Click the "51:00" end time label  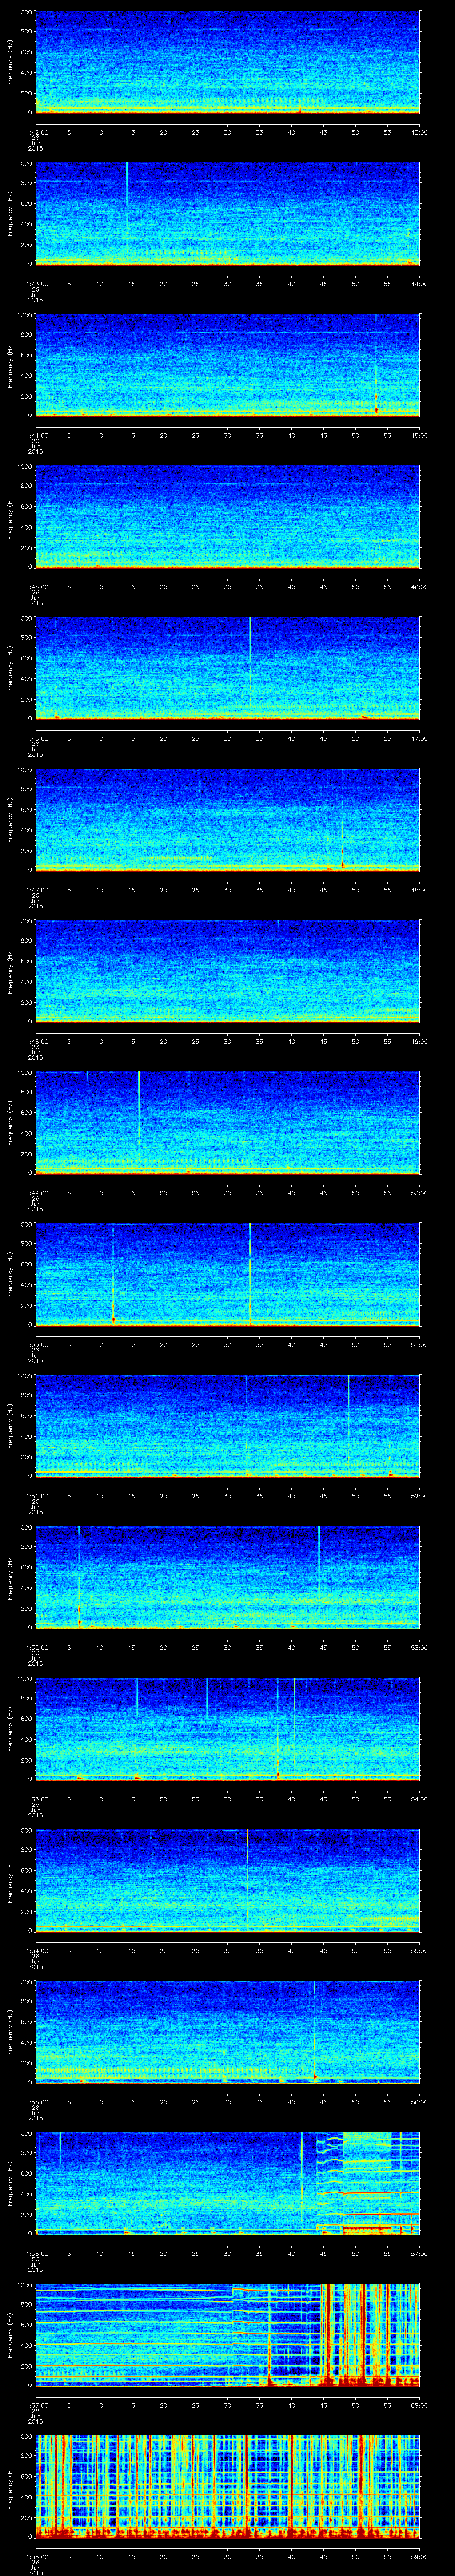(x=419, y=1344)
